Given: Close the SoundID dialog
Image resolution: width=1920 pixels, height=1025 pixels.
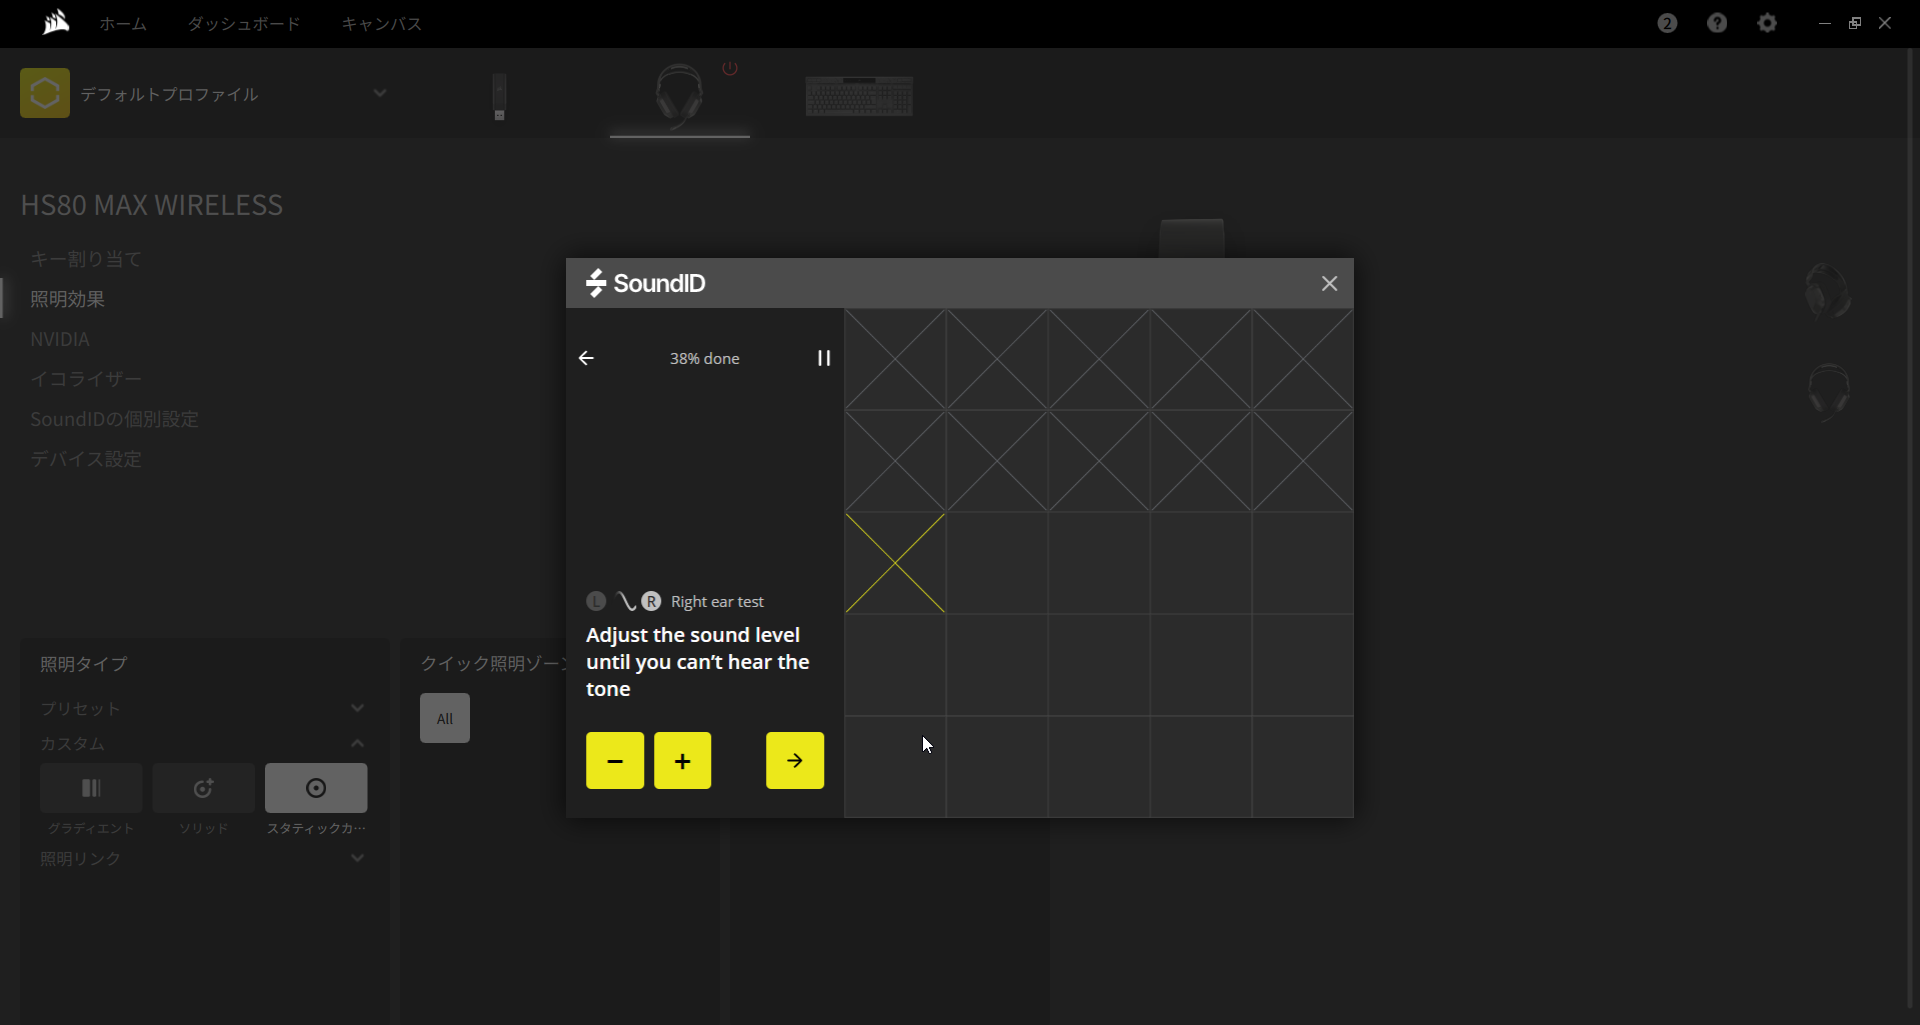Looking at the screenshot, I should [1329, 284].
